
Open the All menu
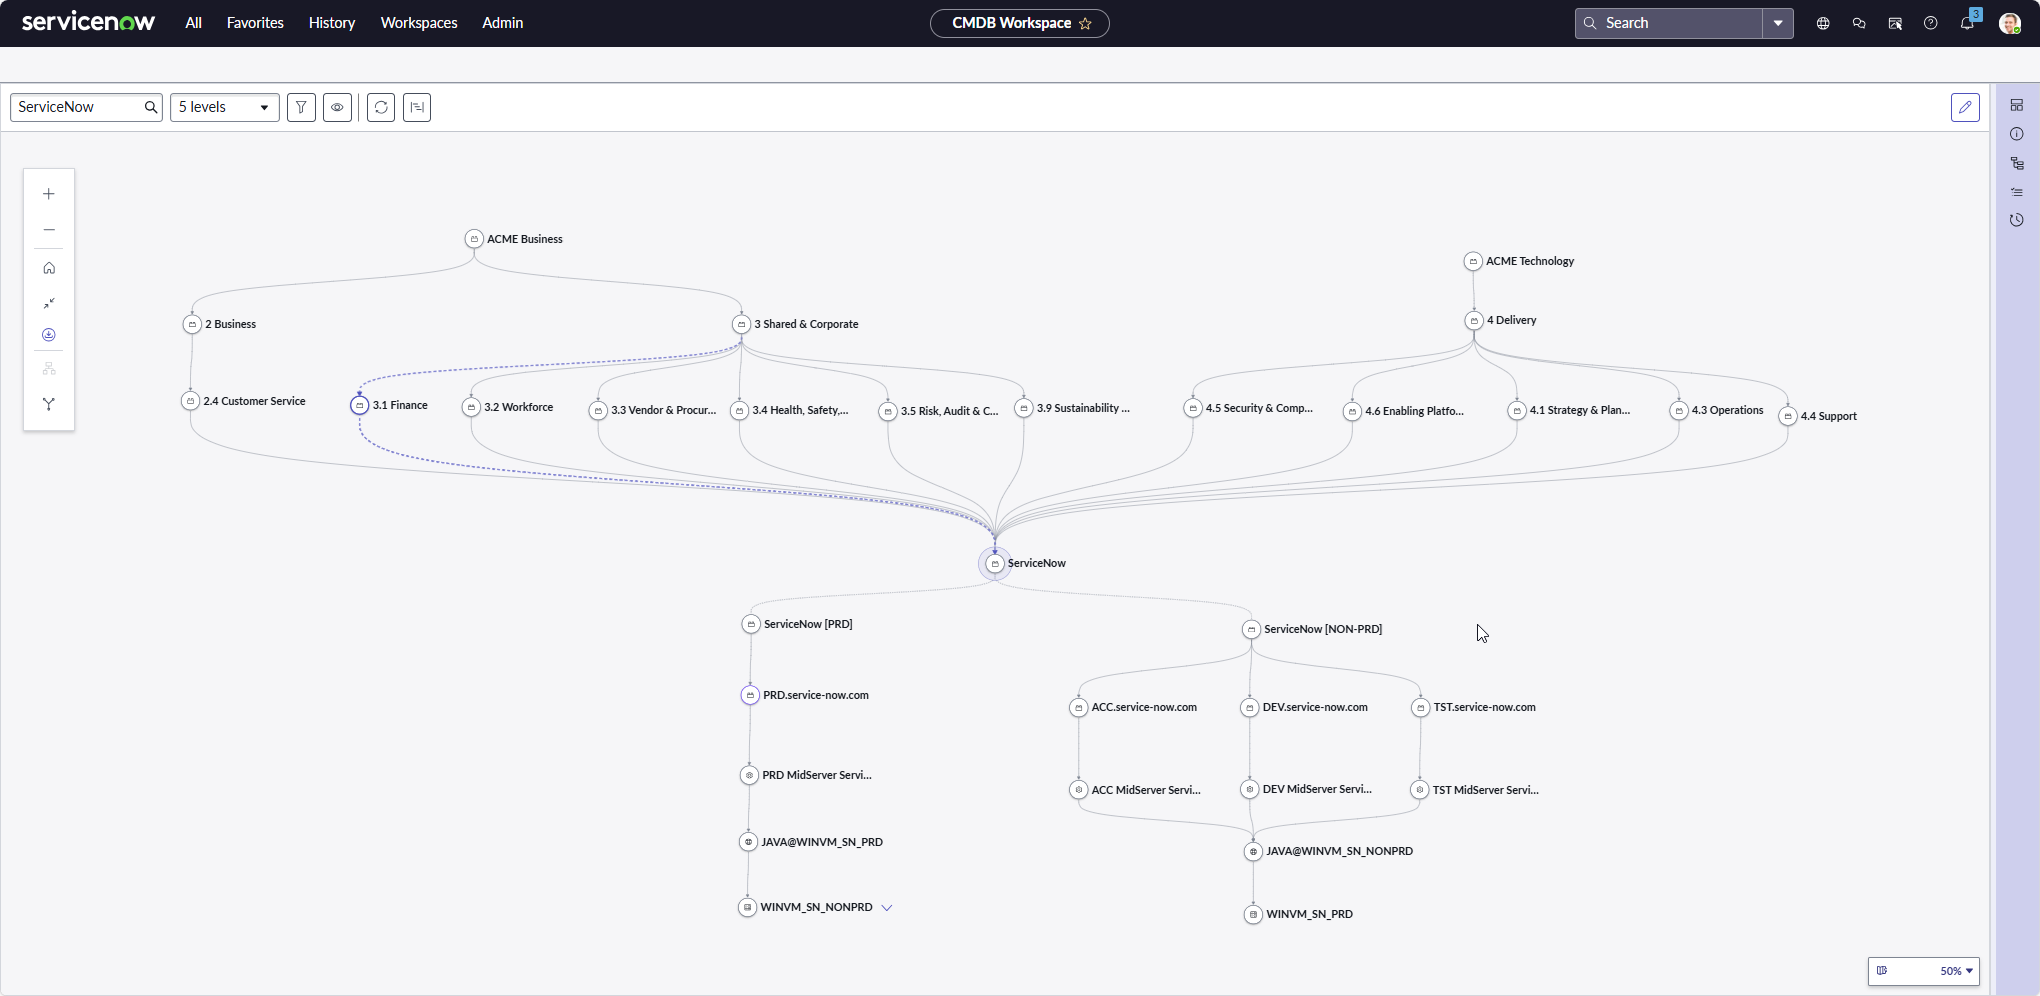click(193, 23)
